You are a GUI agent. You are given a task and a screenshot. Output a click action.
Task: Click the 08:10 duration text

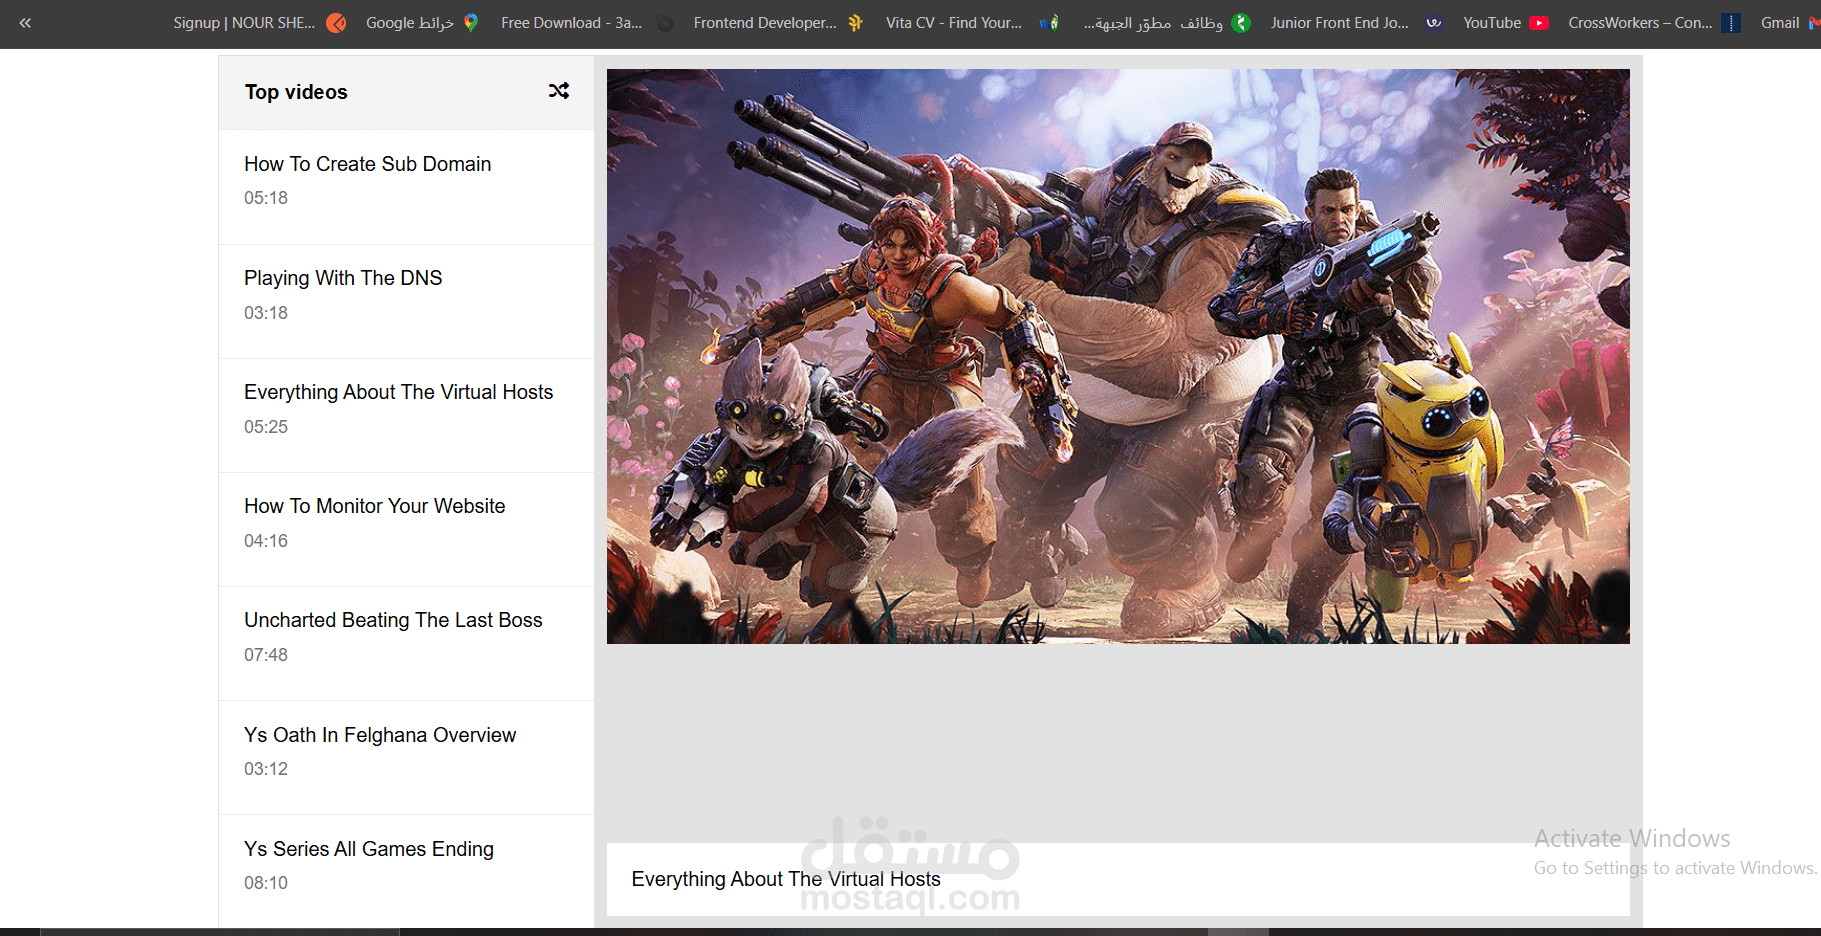click(266, 883)
